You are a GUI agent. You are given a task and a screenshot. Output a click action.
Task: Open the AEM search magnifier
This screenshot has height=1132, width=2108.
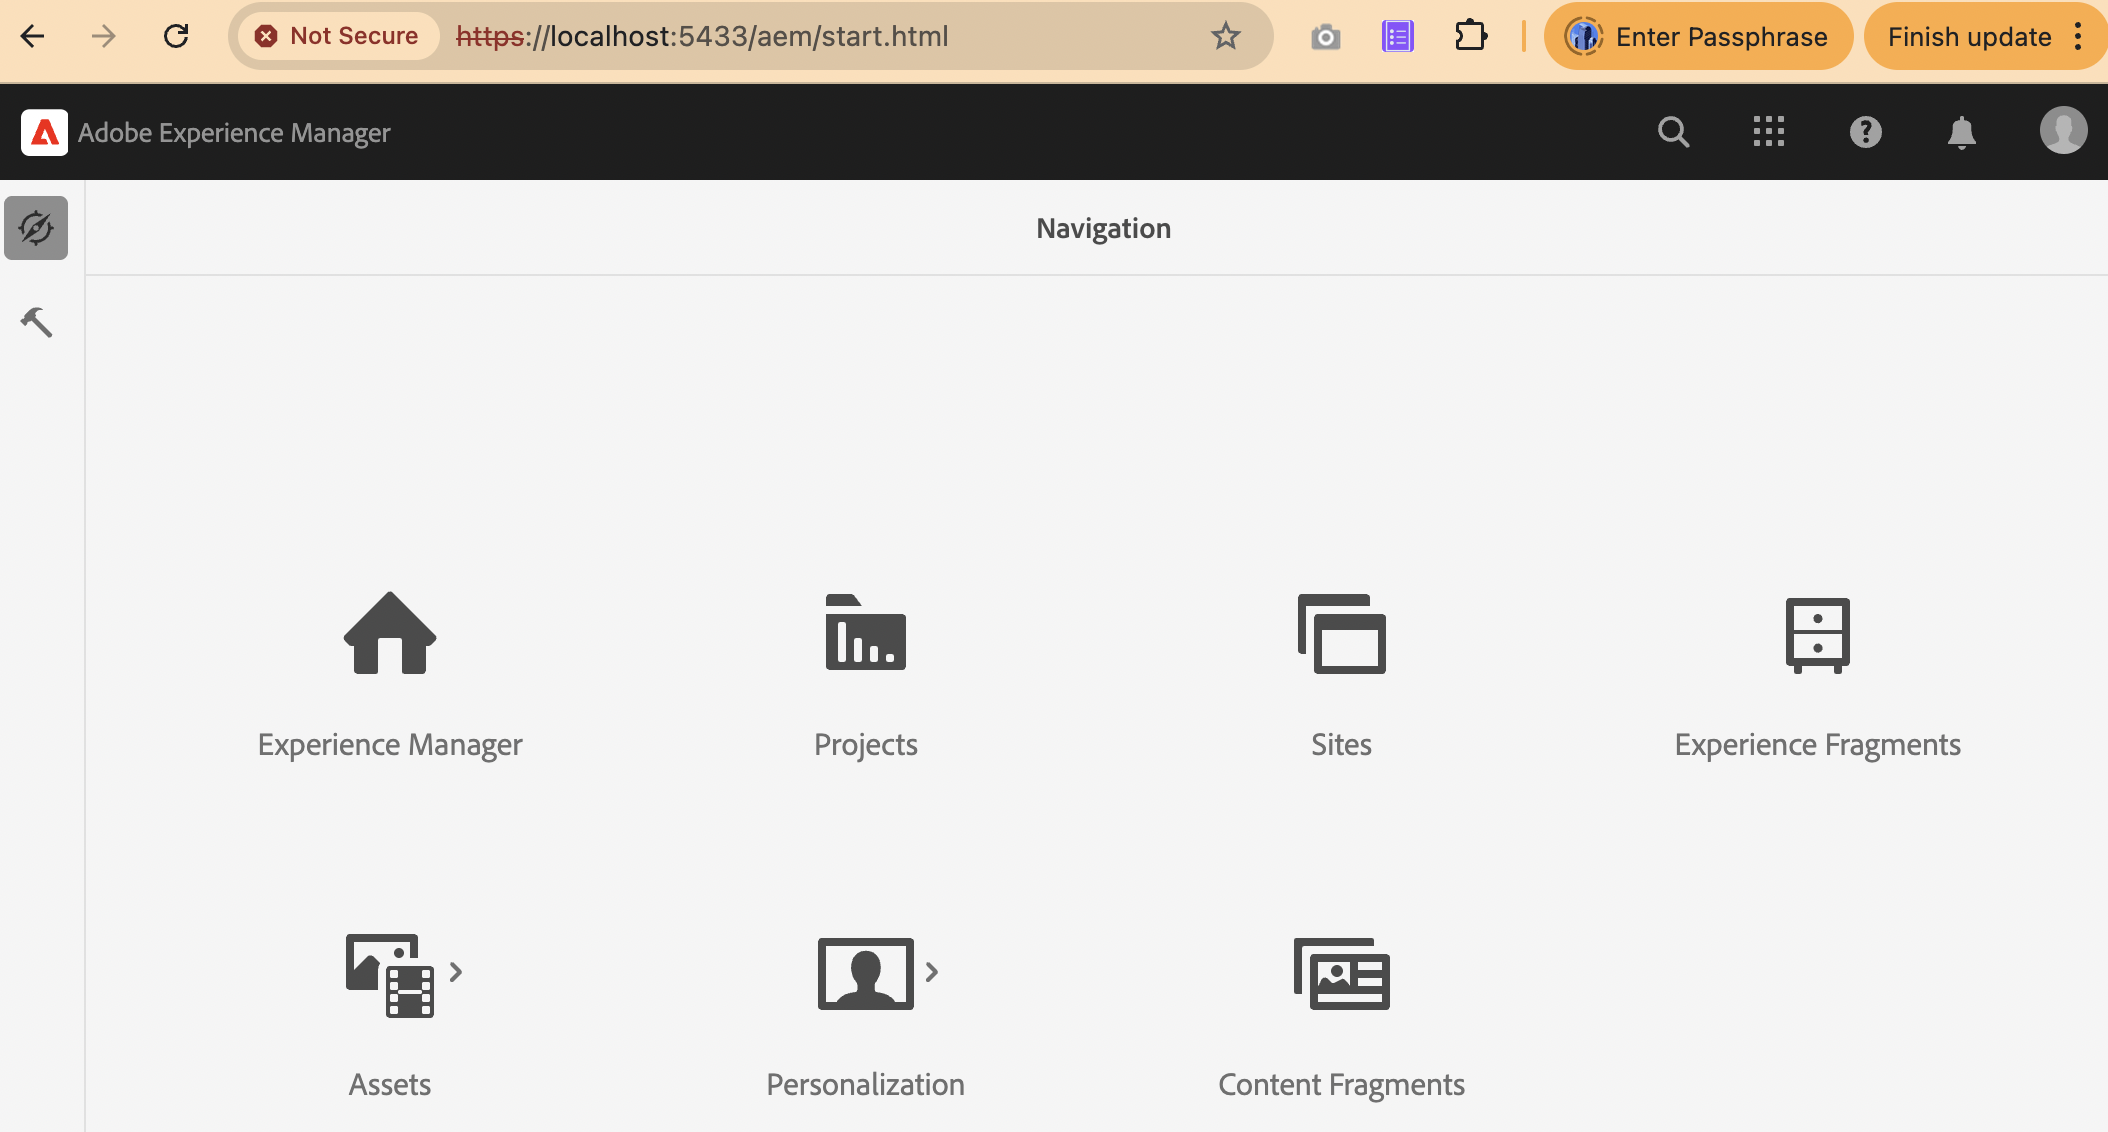pos(1673,132)
